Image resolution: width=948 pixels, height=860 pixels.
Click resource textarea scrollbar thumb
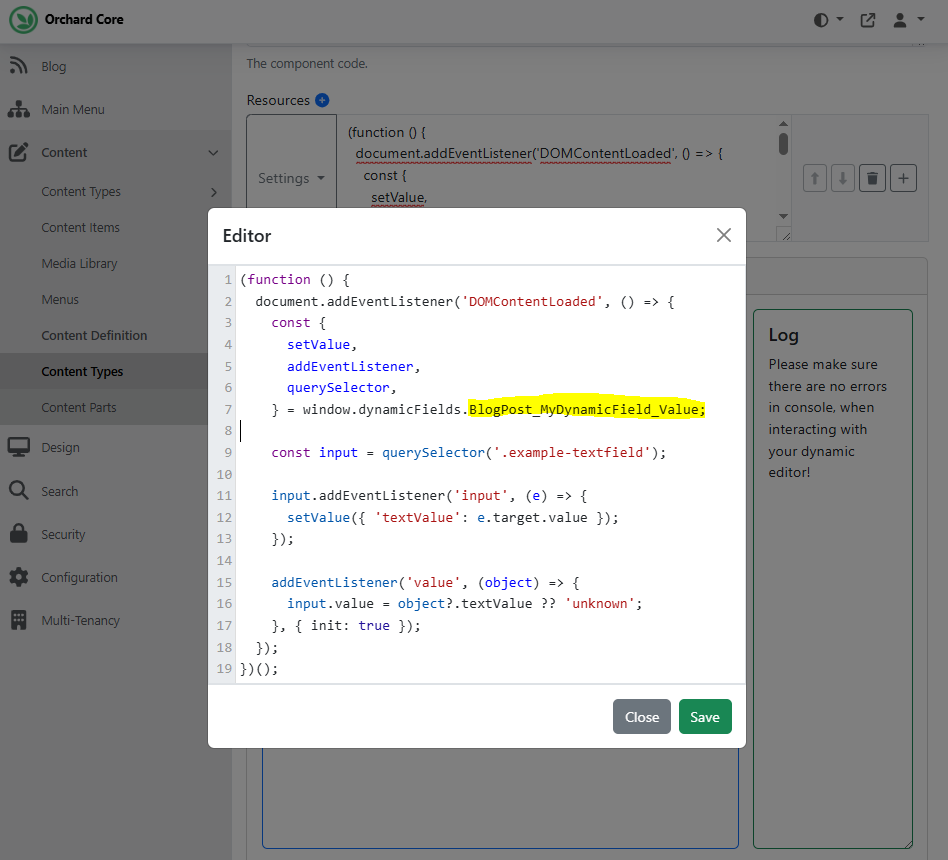(x=783, y=144)
